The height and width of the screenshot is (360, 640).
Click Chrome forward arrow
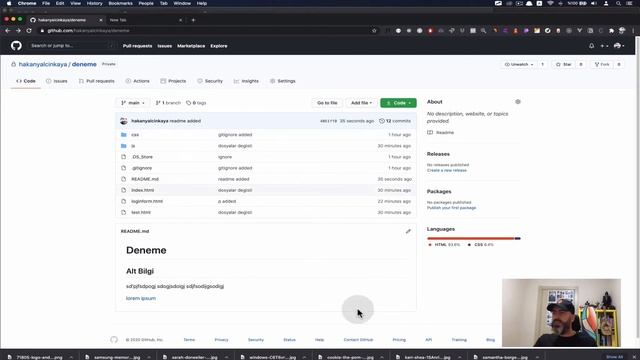18,31
